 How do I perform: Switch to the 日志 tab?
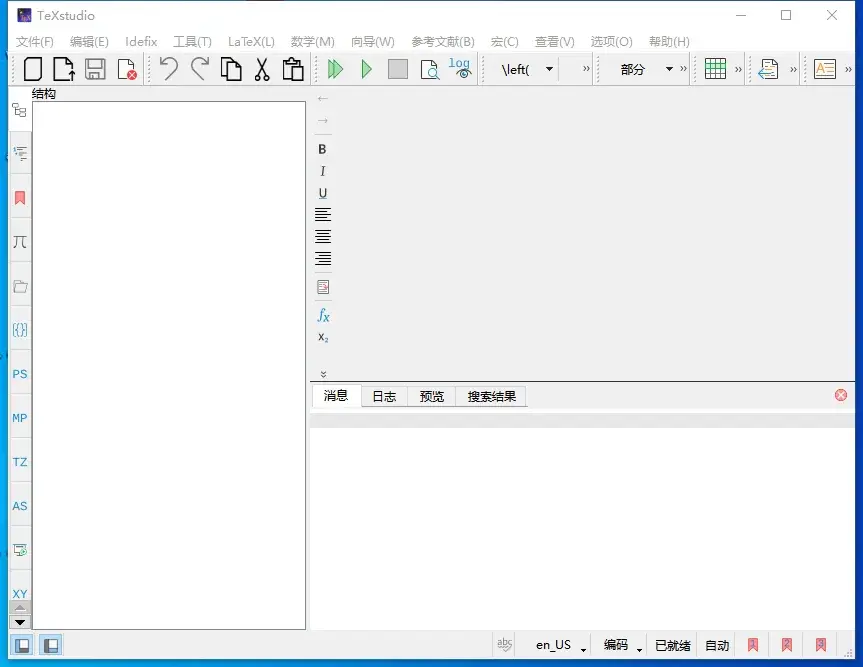pos(383,396)
